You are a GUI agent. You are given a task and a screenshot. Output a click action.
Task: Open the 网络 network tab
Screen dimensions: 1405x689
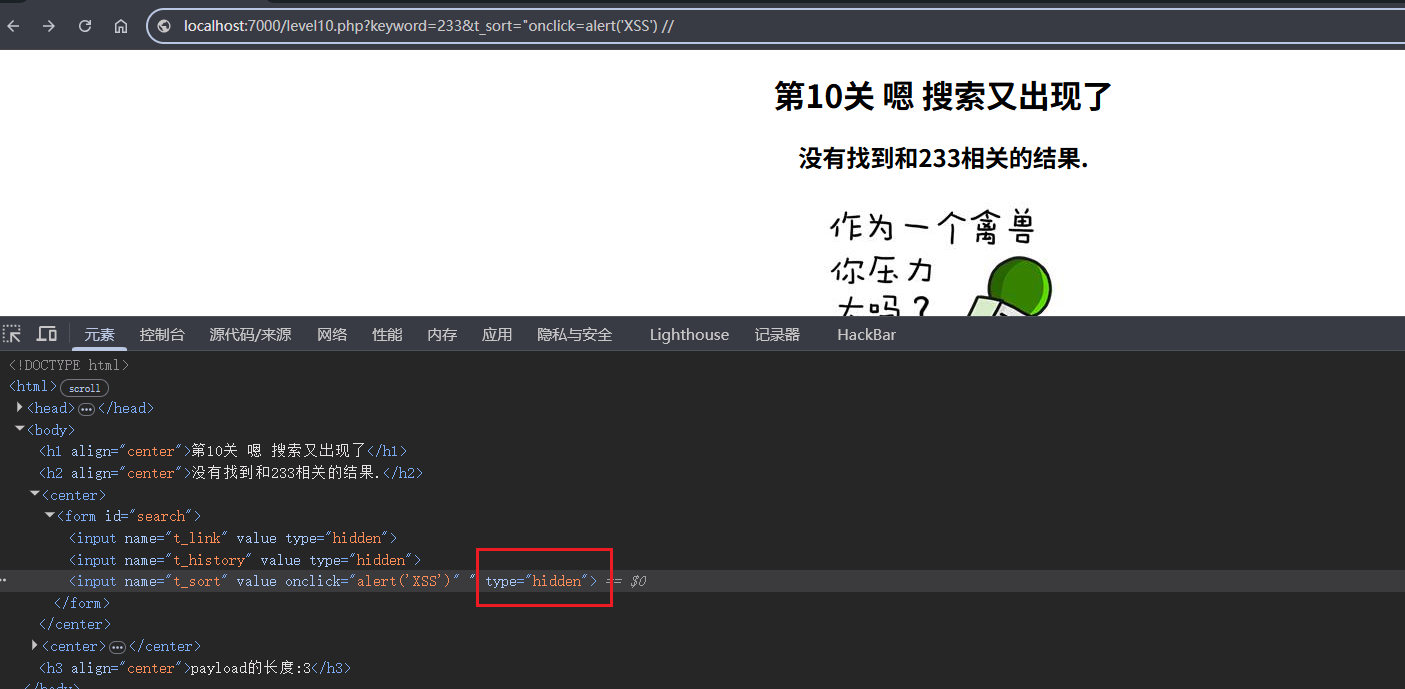point(332,334)
